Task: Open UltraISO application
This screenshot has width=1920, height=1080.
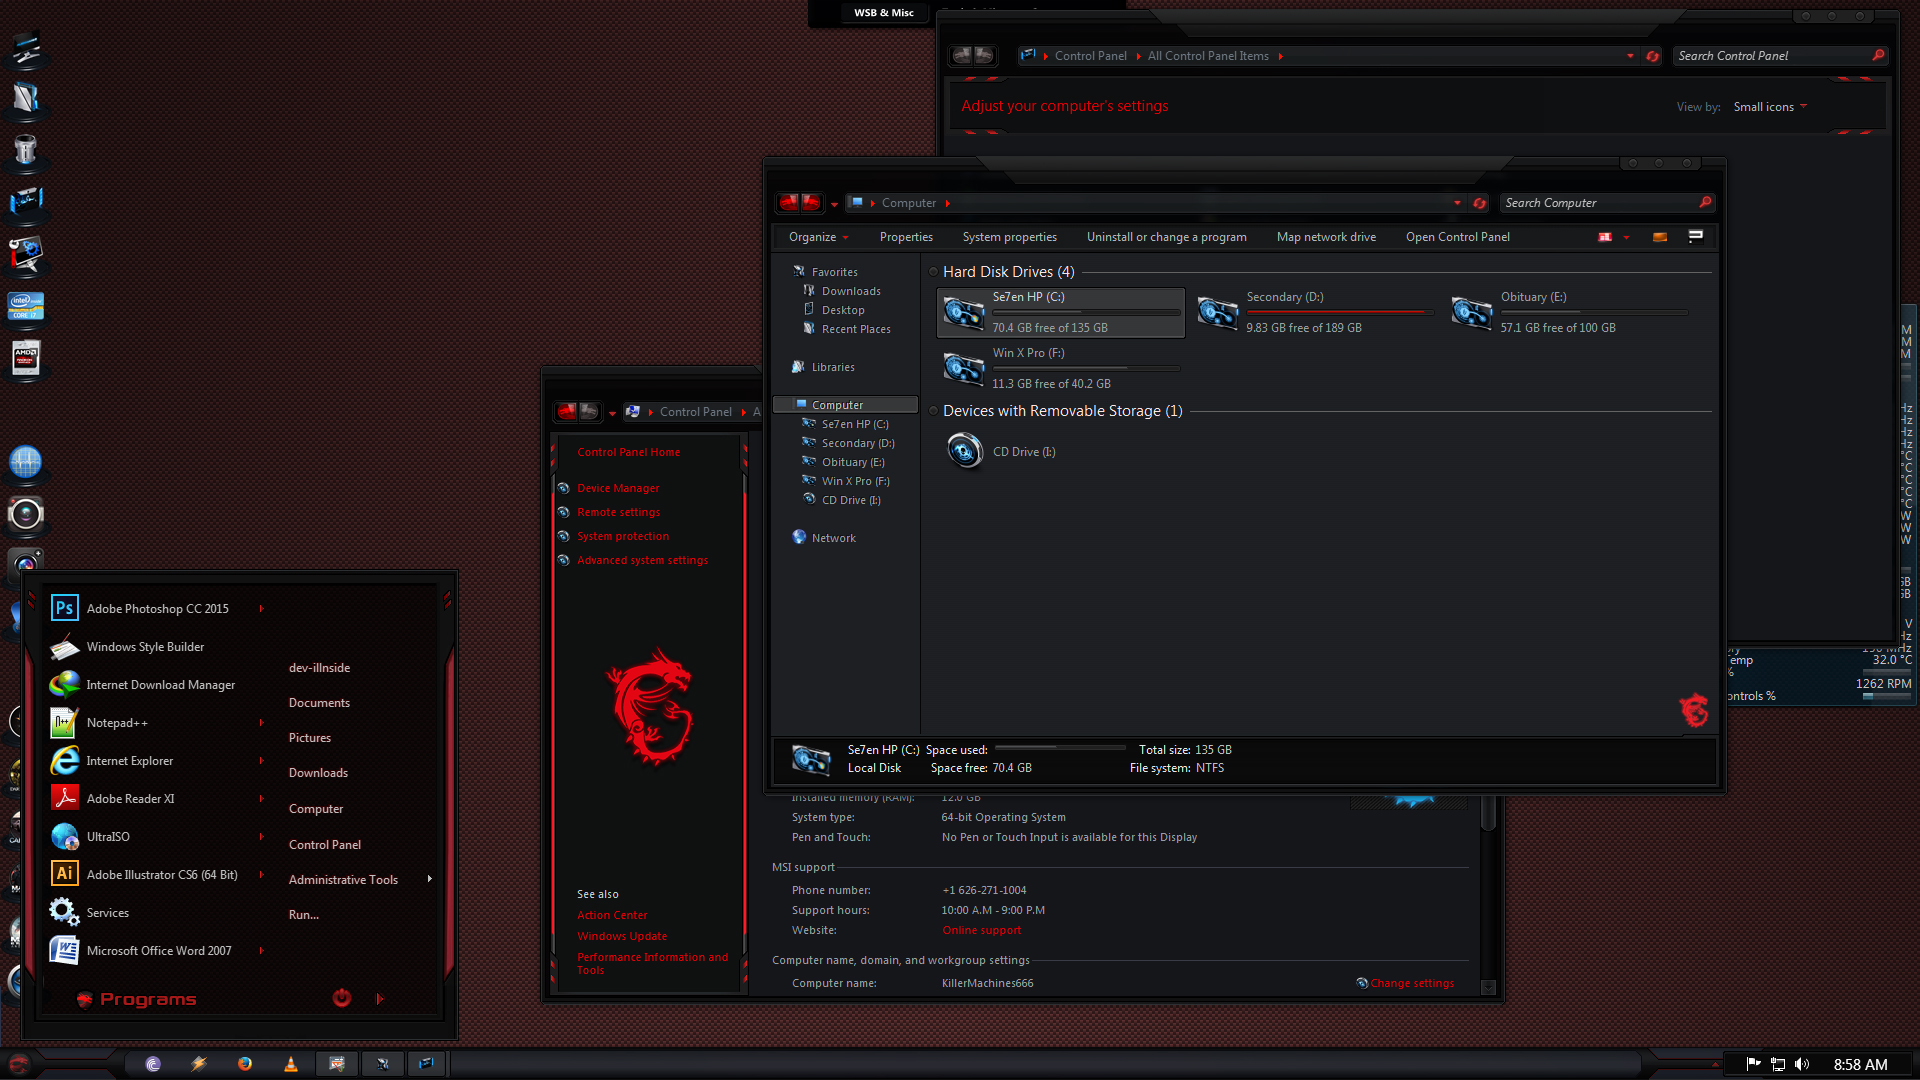Action: (x=108, y=836)
